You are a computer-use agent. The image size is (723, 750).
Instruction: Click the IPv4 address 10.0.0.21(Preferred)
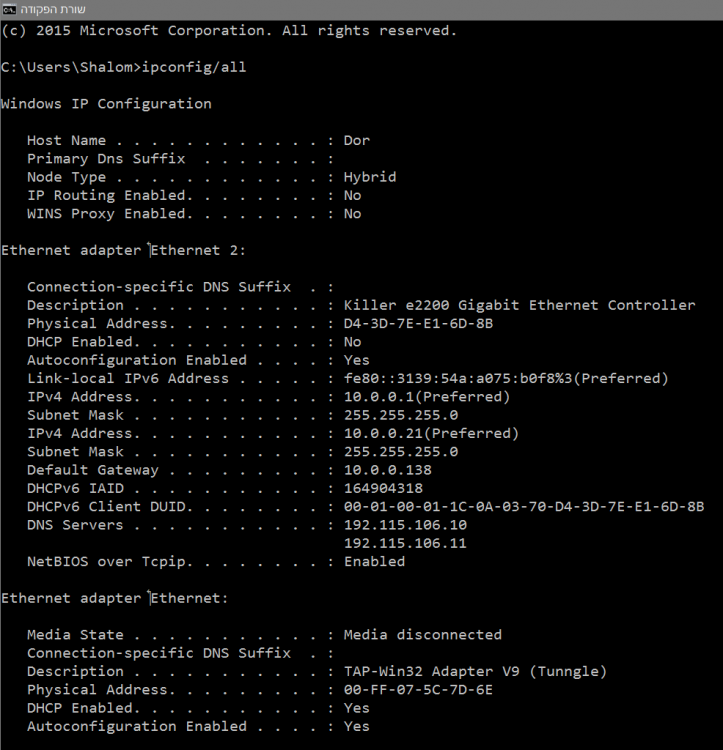[431, 433]
